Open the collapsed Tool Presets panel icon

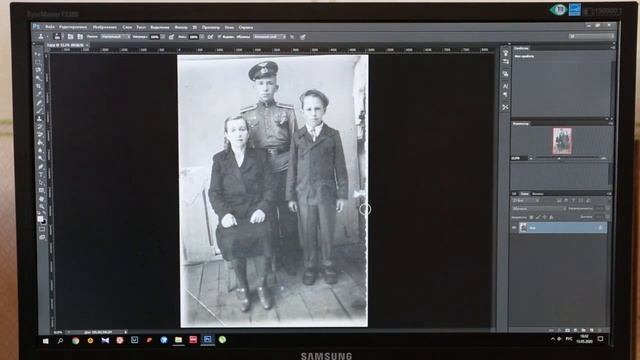point(506,107)
